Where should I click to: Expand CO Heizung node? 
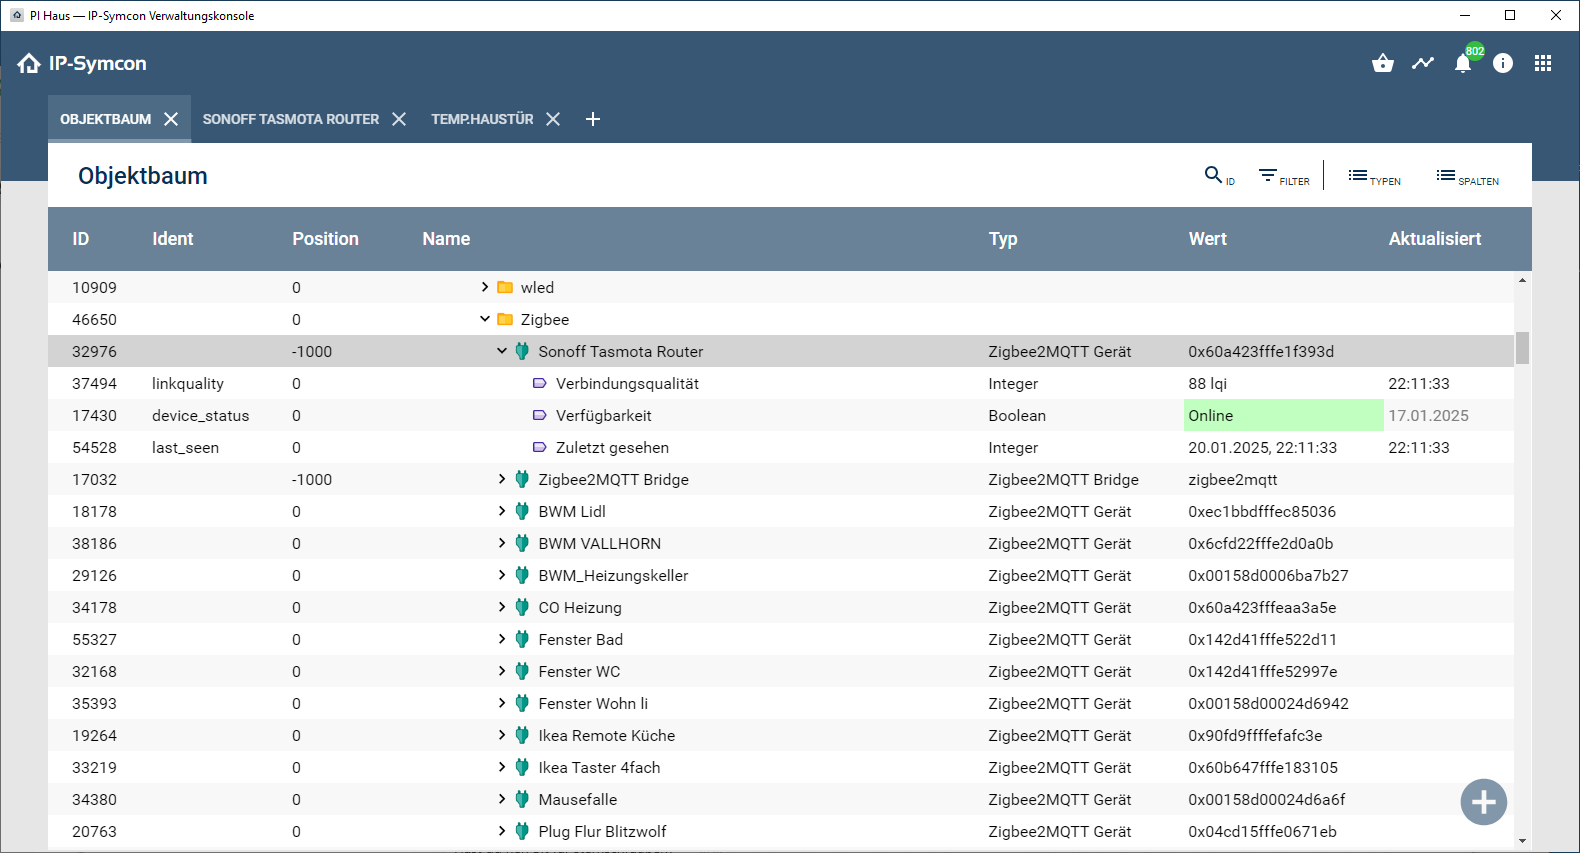click(502, 607)
